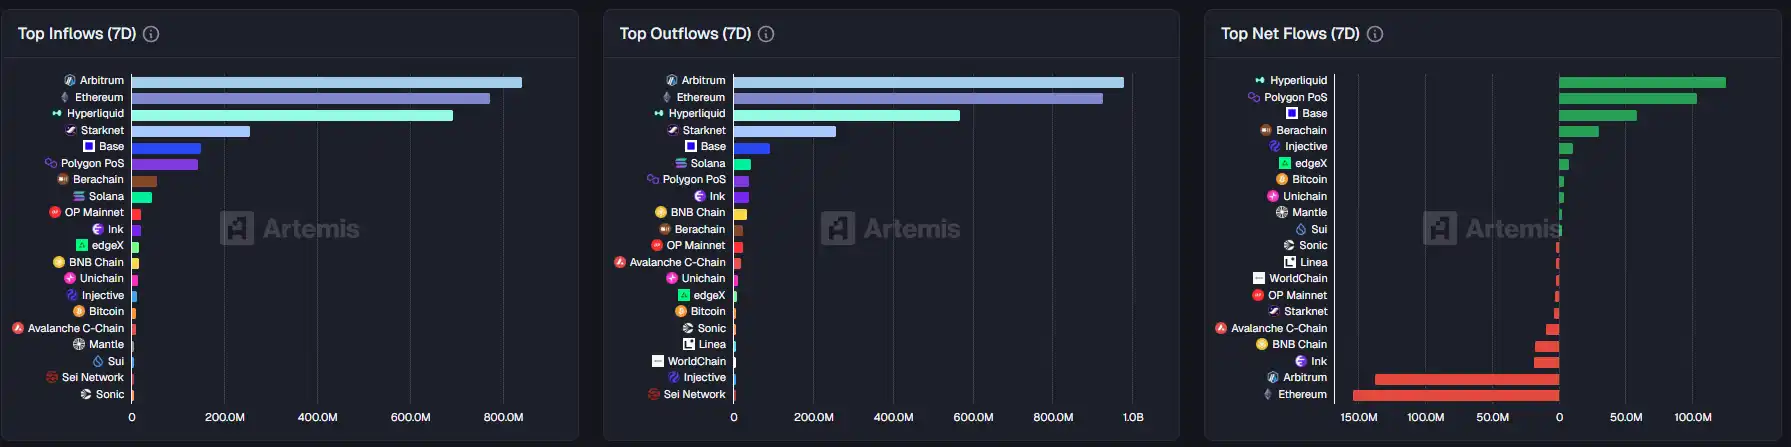The image size is (1791, 447).
Task: Click Polygon PoS icon in Top Net Flows chart
Action: tap(1254, 97)
